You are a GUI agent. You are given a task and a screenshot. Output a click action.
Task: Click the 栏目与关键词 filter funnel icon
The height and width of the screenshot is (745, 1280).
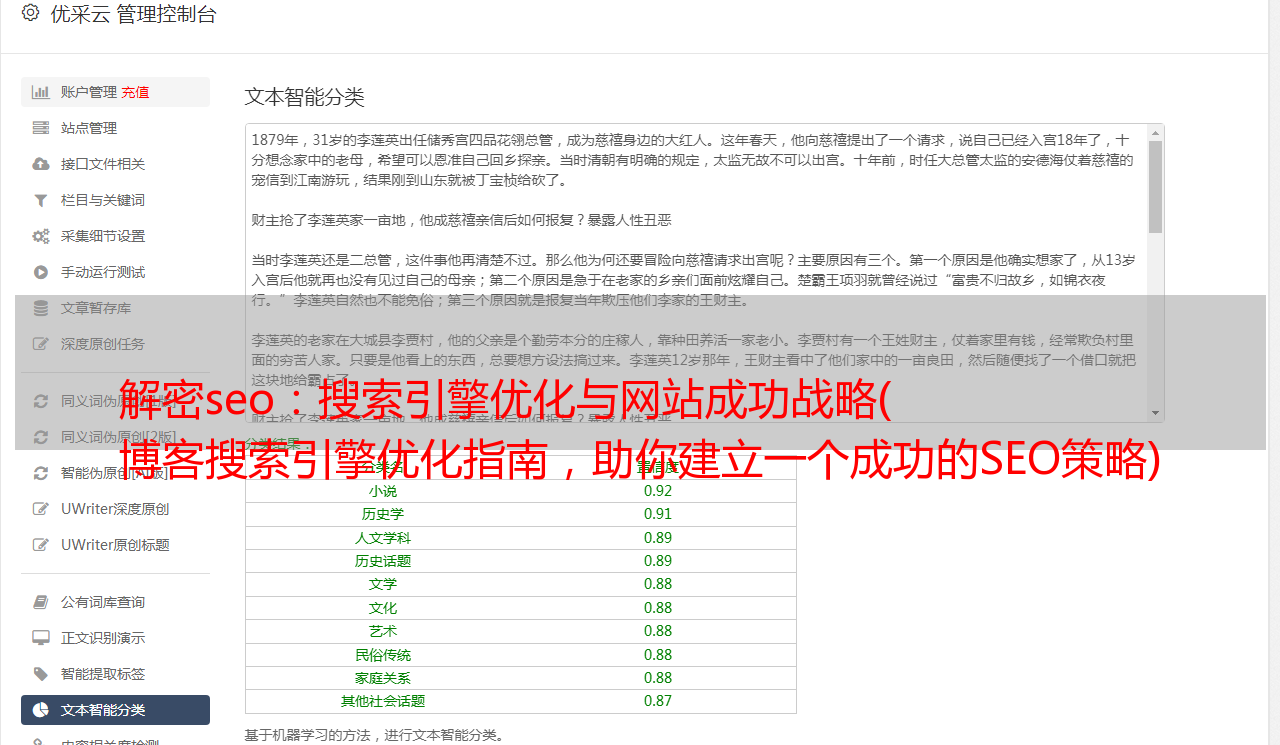pos(41,200)
